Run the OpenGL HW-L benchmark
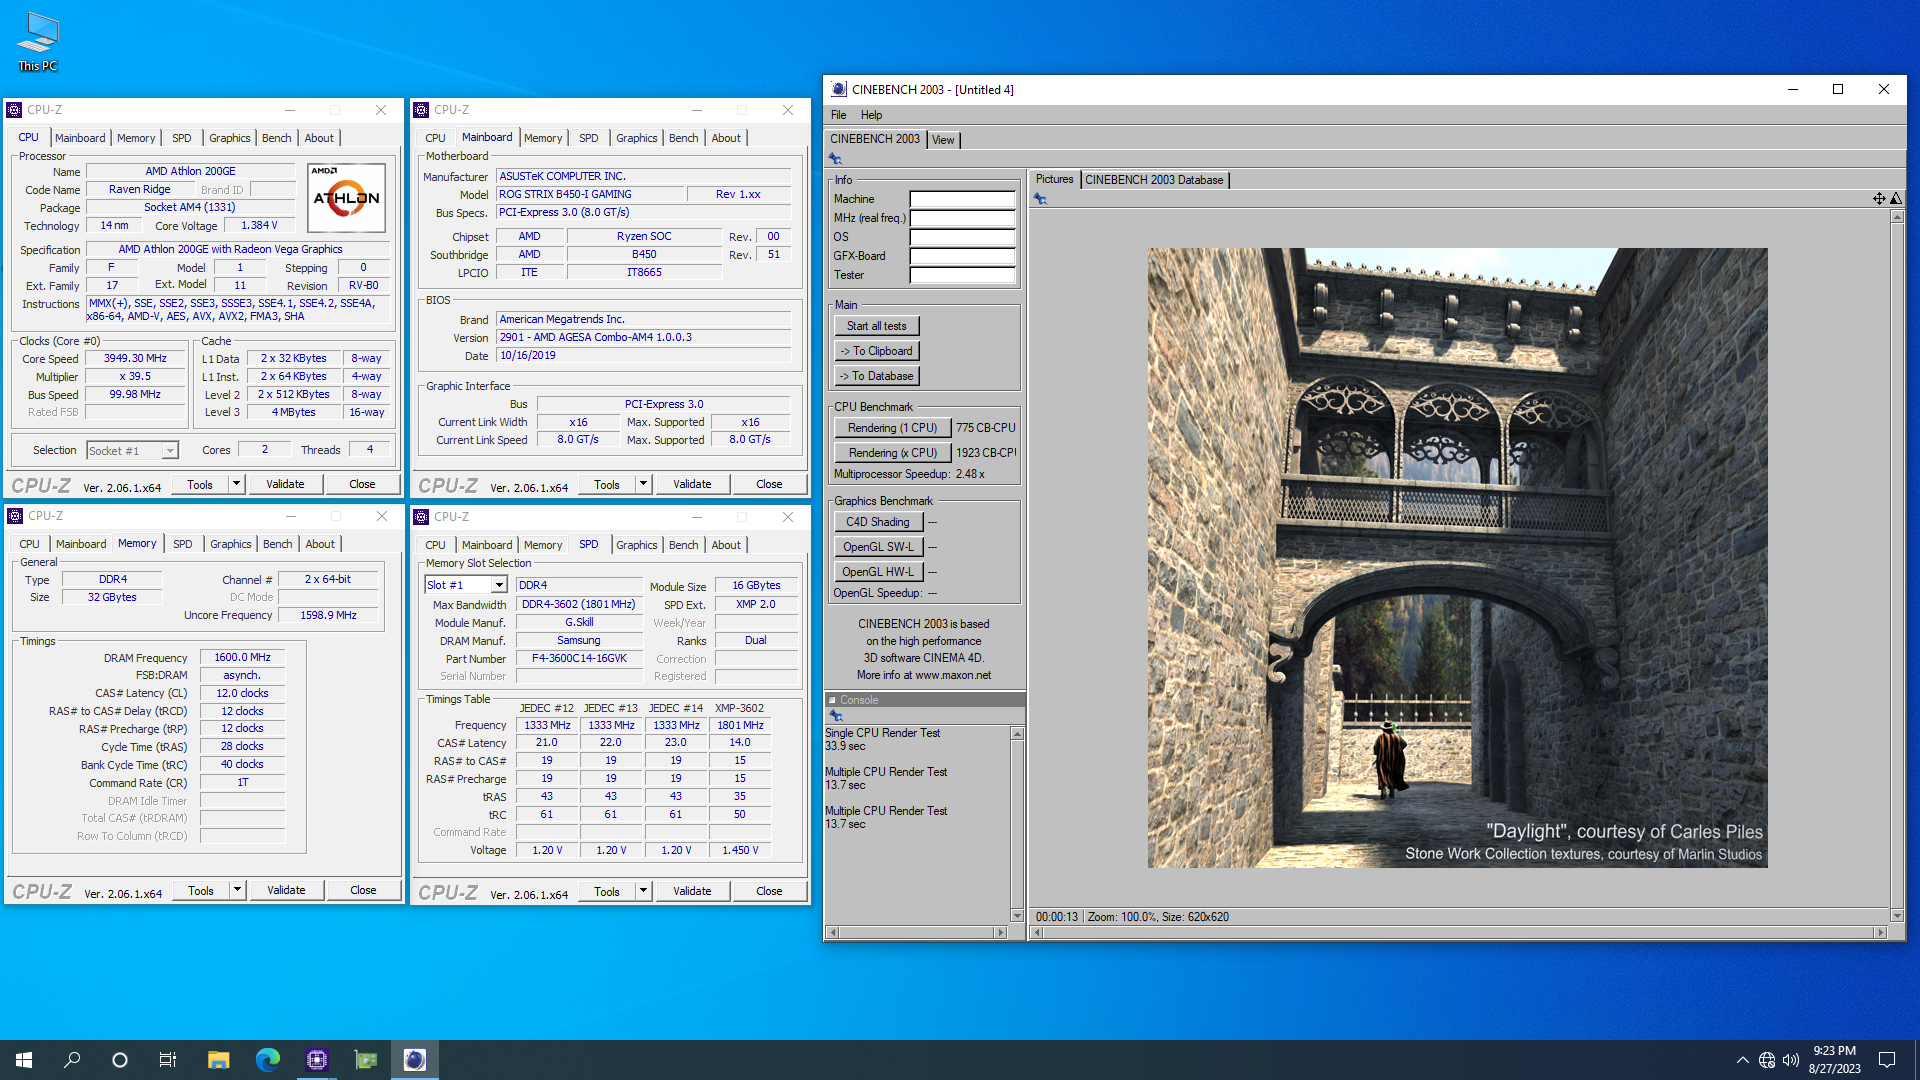This screenshot has height=1080, width=1920. (x=877, y=572)
